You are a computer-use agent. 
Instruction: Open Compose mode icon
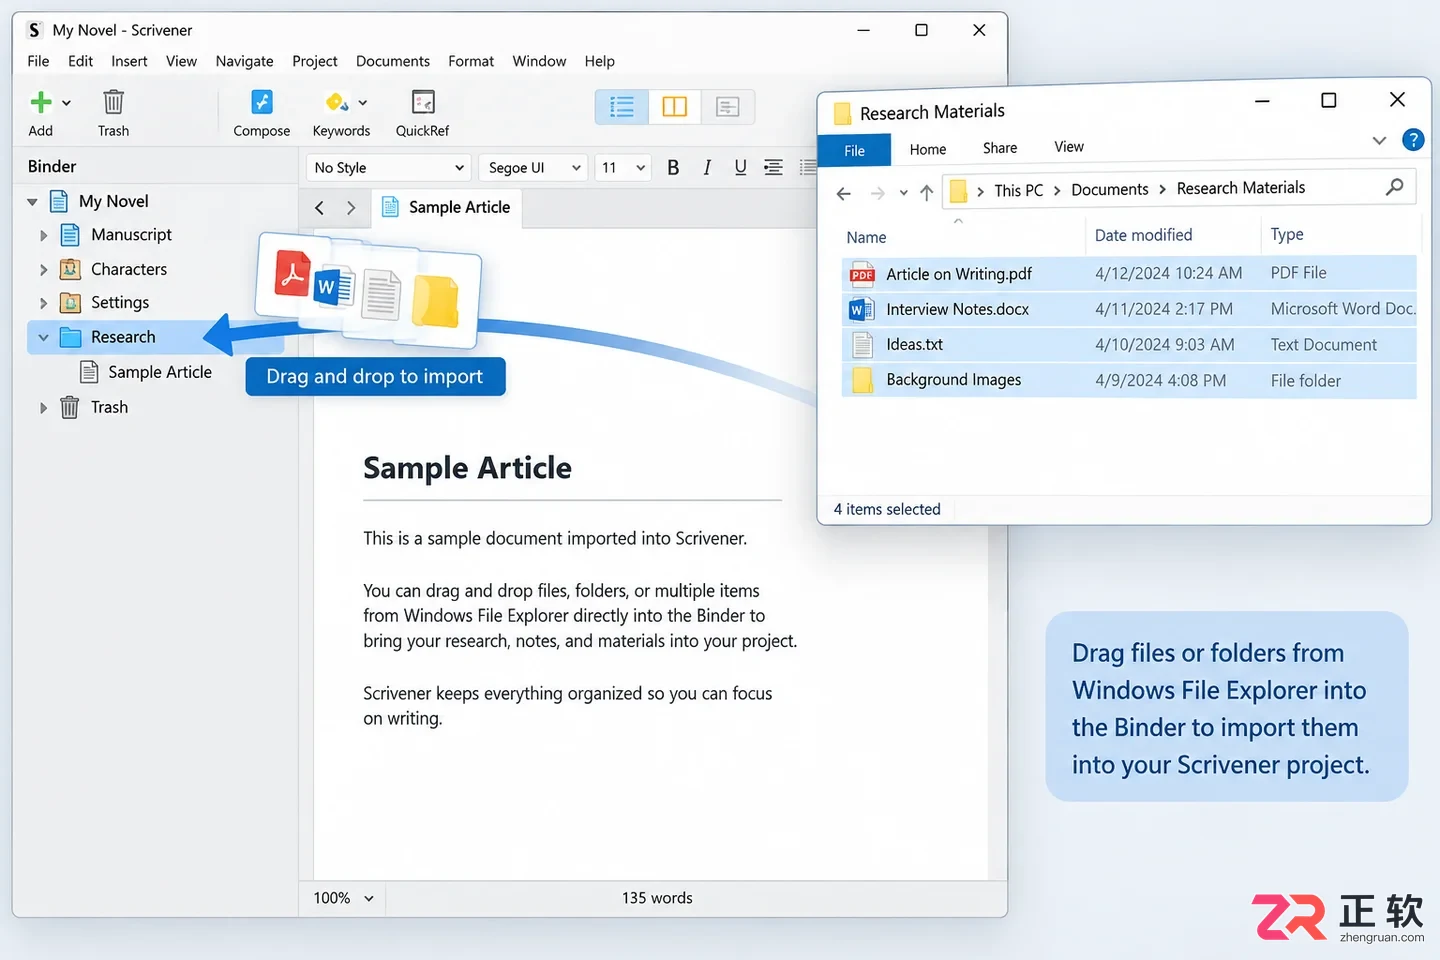261,102
